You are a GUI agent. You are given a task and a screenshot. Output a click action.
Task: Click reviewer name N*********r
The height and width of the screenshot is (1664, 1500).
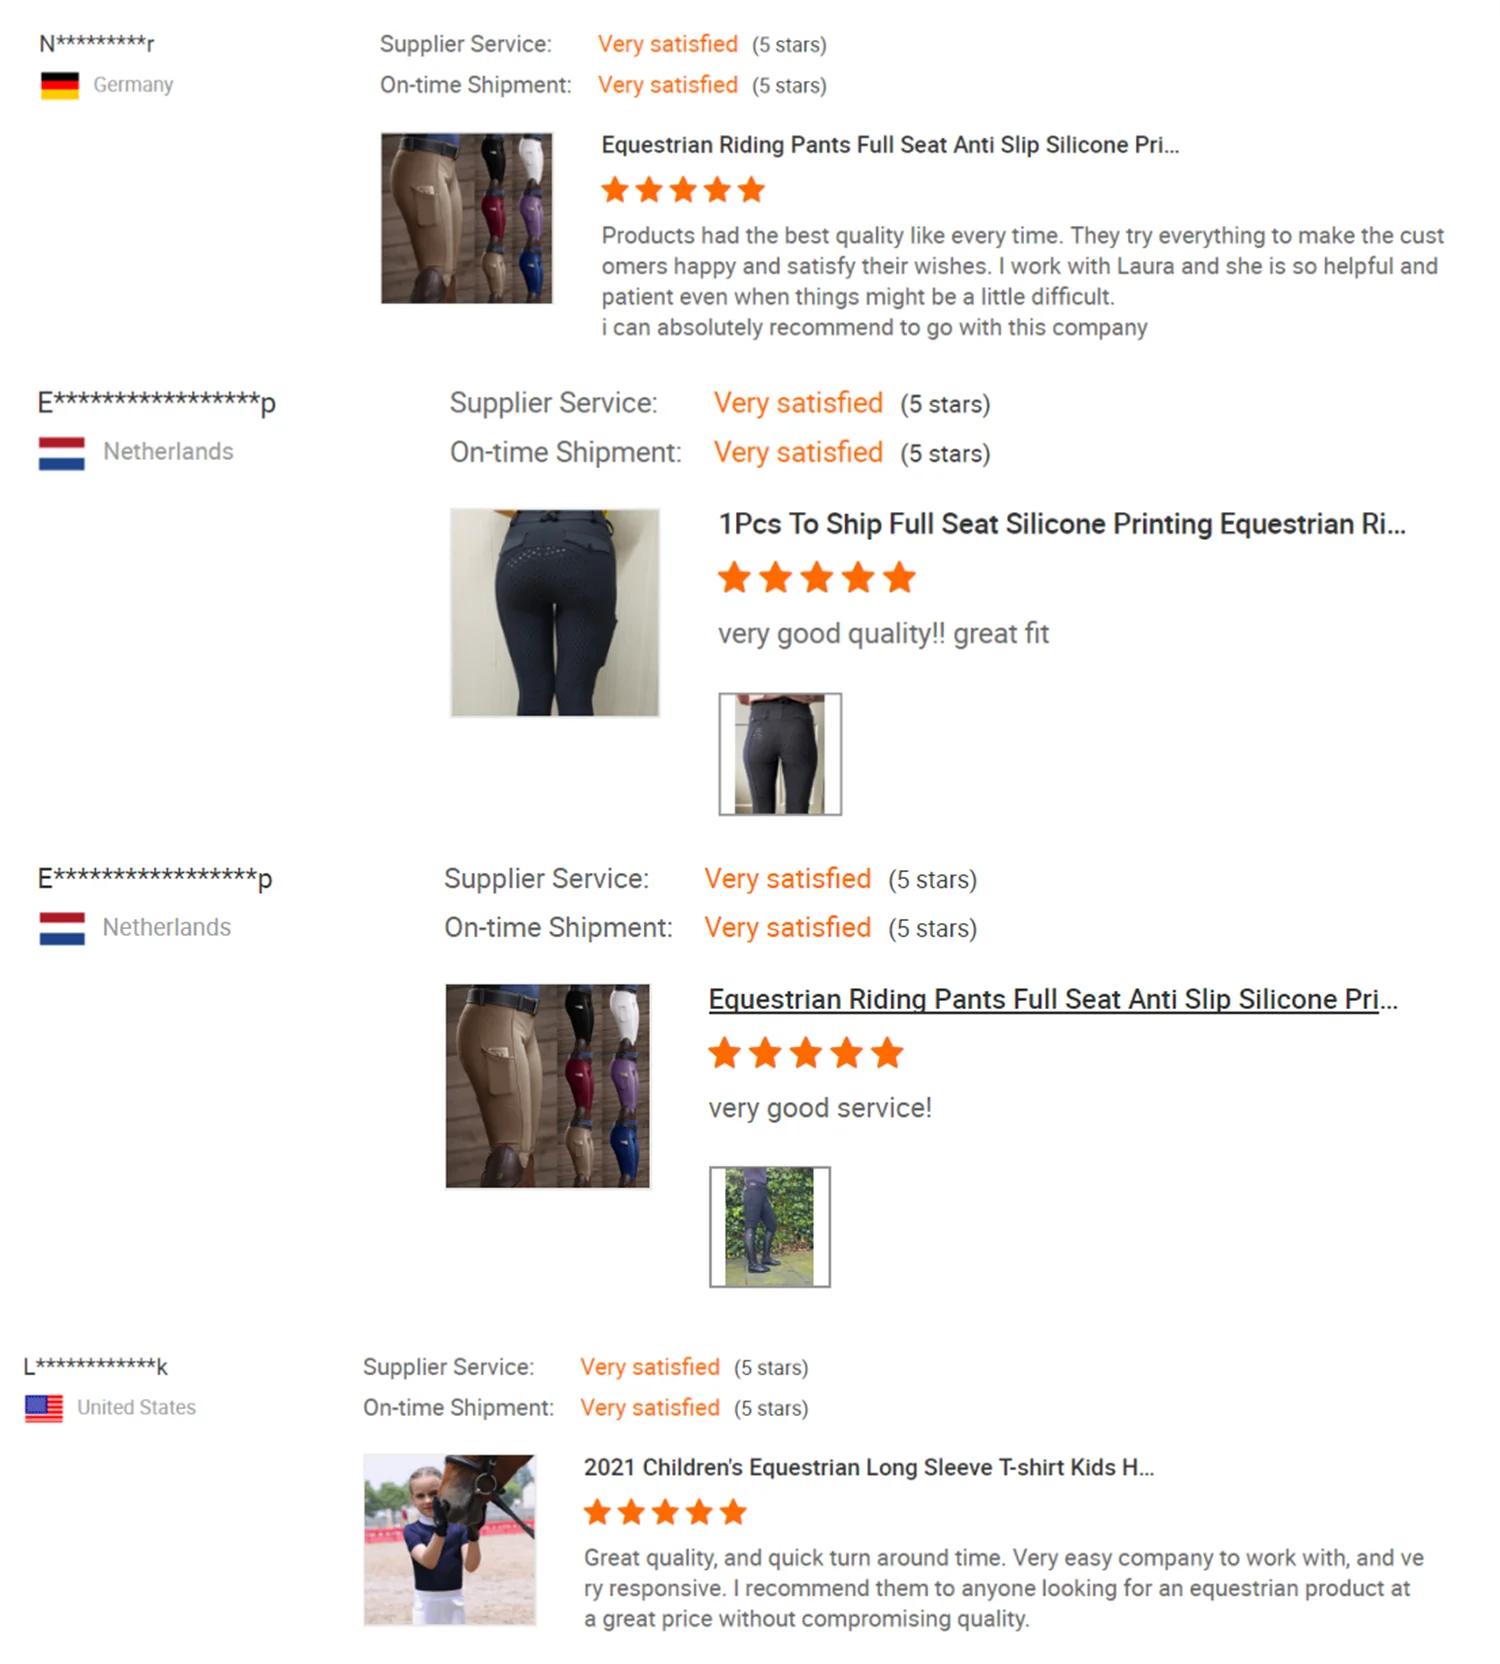point(97,43)
